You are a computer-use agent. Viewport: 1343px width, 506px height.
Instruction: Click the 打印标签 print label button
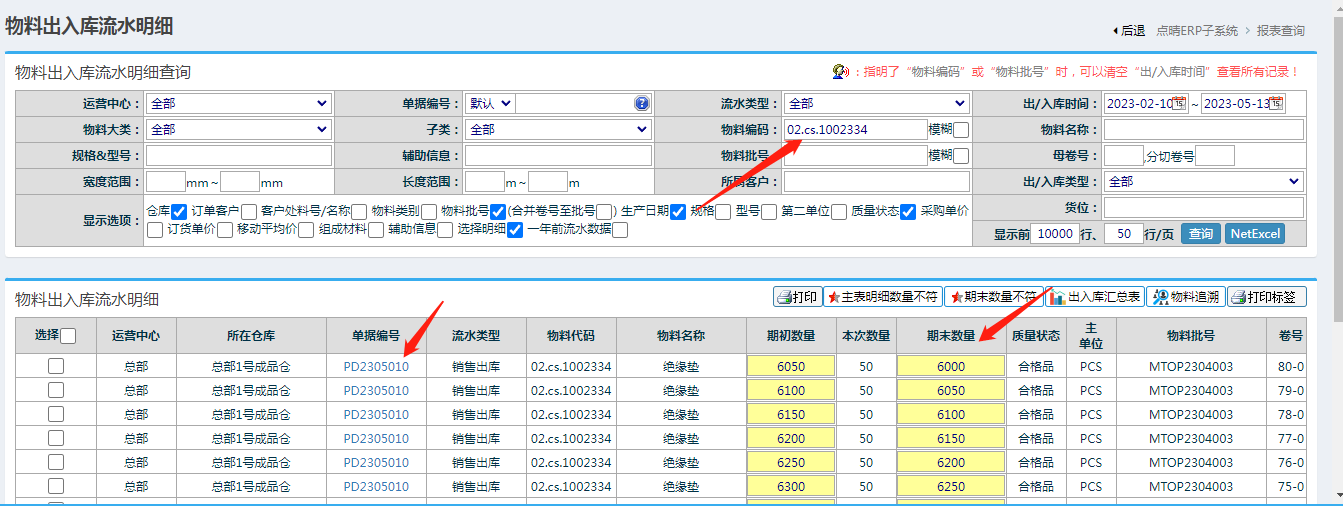point(1267,297)
